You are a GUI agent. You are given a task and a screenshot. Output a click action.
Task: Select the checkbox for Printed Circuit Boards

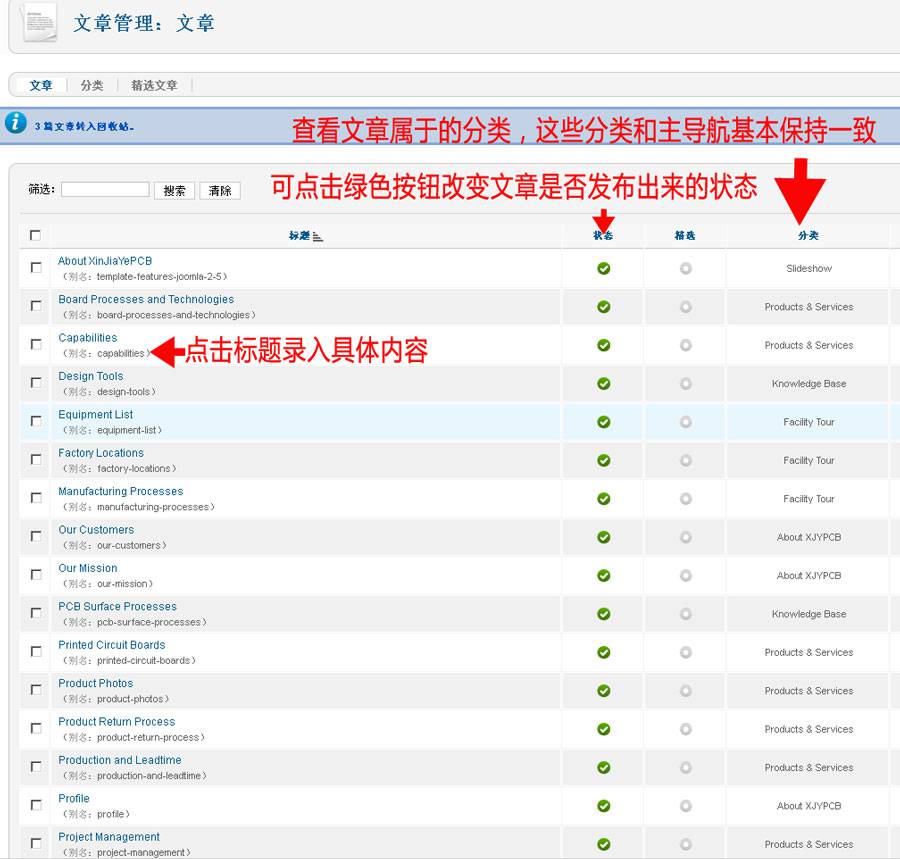35,651
